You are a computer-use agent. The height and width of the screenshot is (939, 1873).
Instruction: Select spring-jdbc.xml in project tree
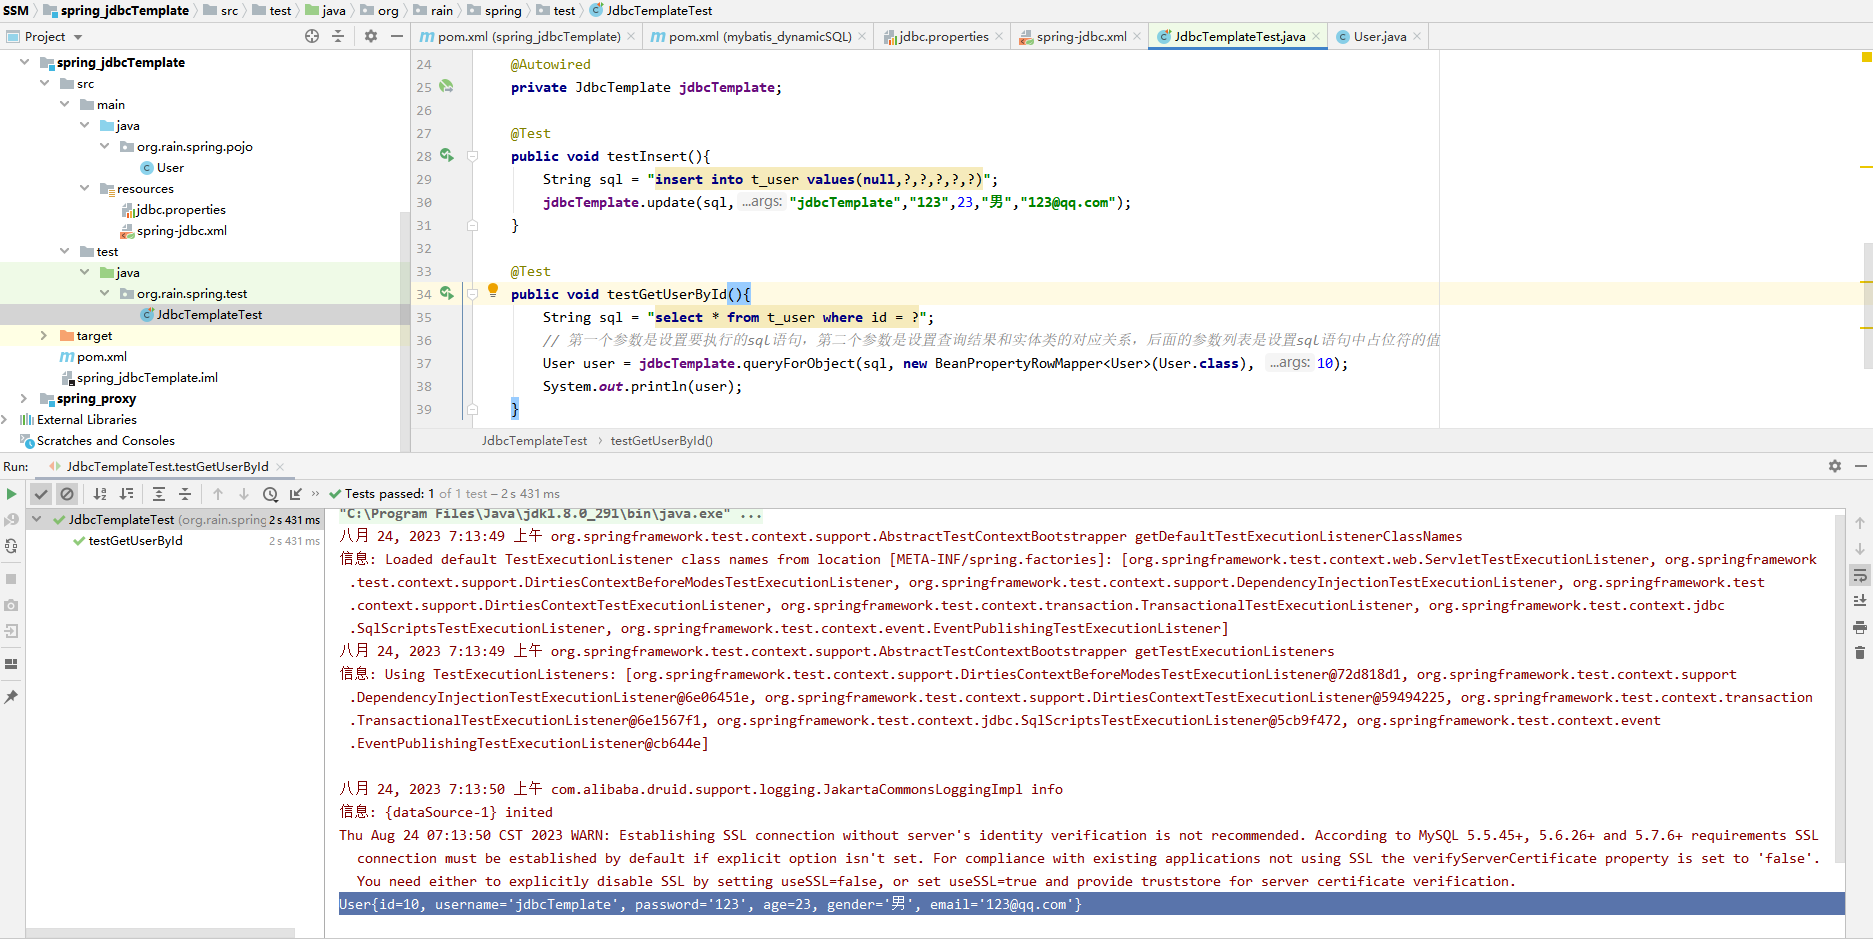181,230
